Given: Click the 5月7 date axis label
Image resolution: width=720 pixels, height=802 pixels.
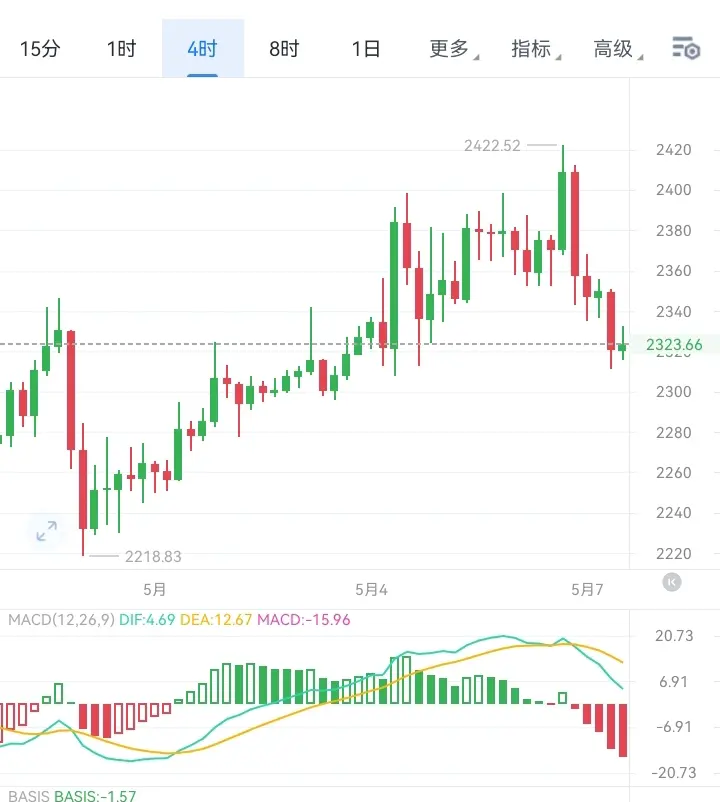Looking at the screenshot, I should pyautogui.click(x=587, y=590).
